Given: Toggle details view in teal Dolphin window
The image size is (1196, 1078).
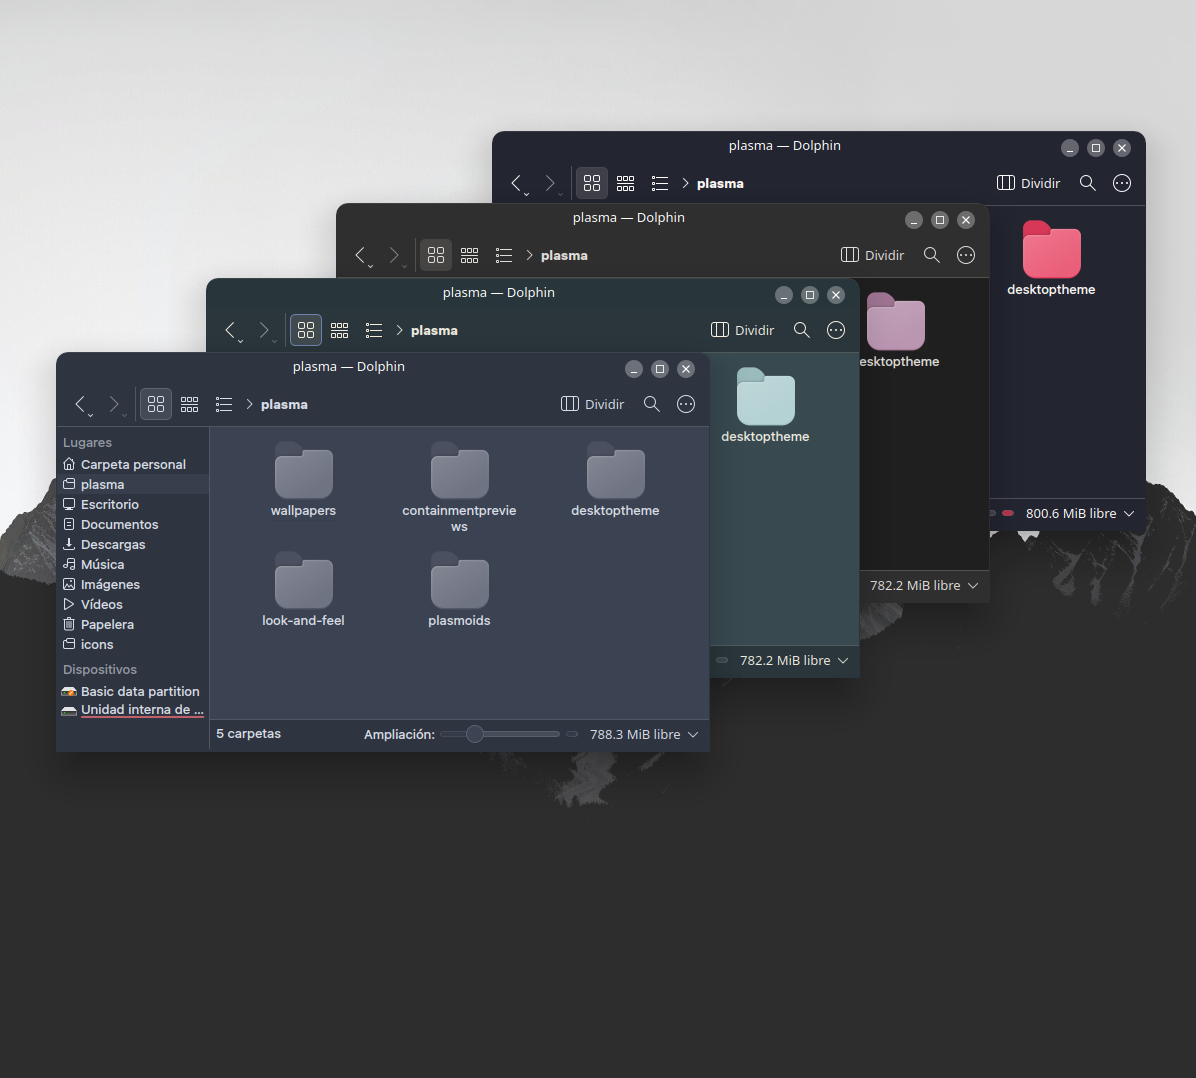Looking at the screenshot, I should [x=374, y=330].
